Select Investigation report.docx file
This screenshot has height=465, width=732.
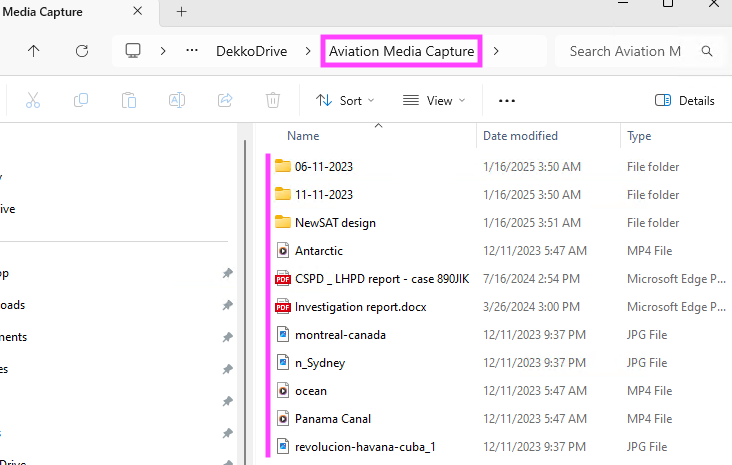tap(360, 307)
